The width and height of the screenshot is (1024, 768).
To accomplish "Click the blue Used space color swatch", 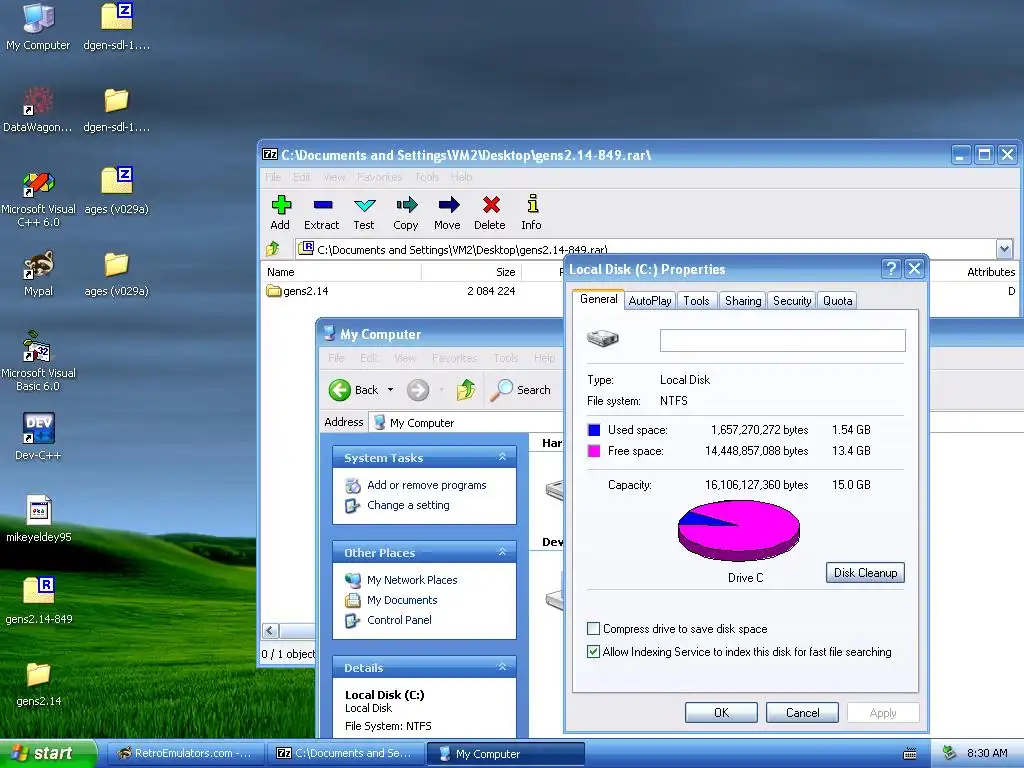I will pyautogui.click(x=594, y=430).
